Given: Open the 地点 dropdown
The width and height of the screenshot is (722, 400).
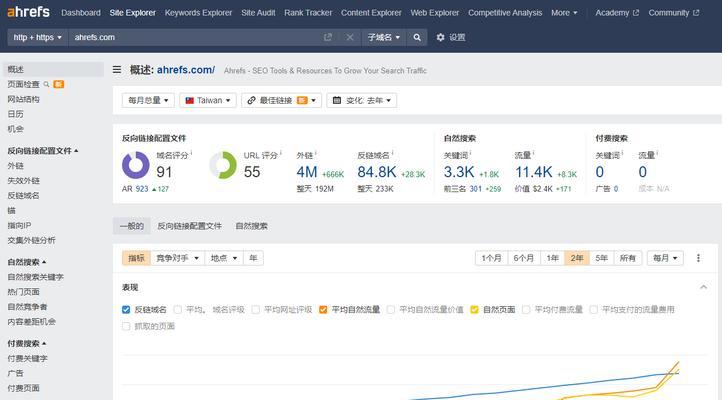Looking at the screenshot, I should tap(224, 258).
